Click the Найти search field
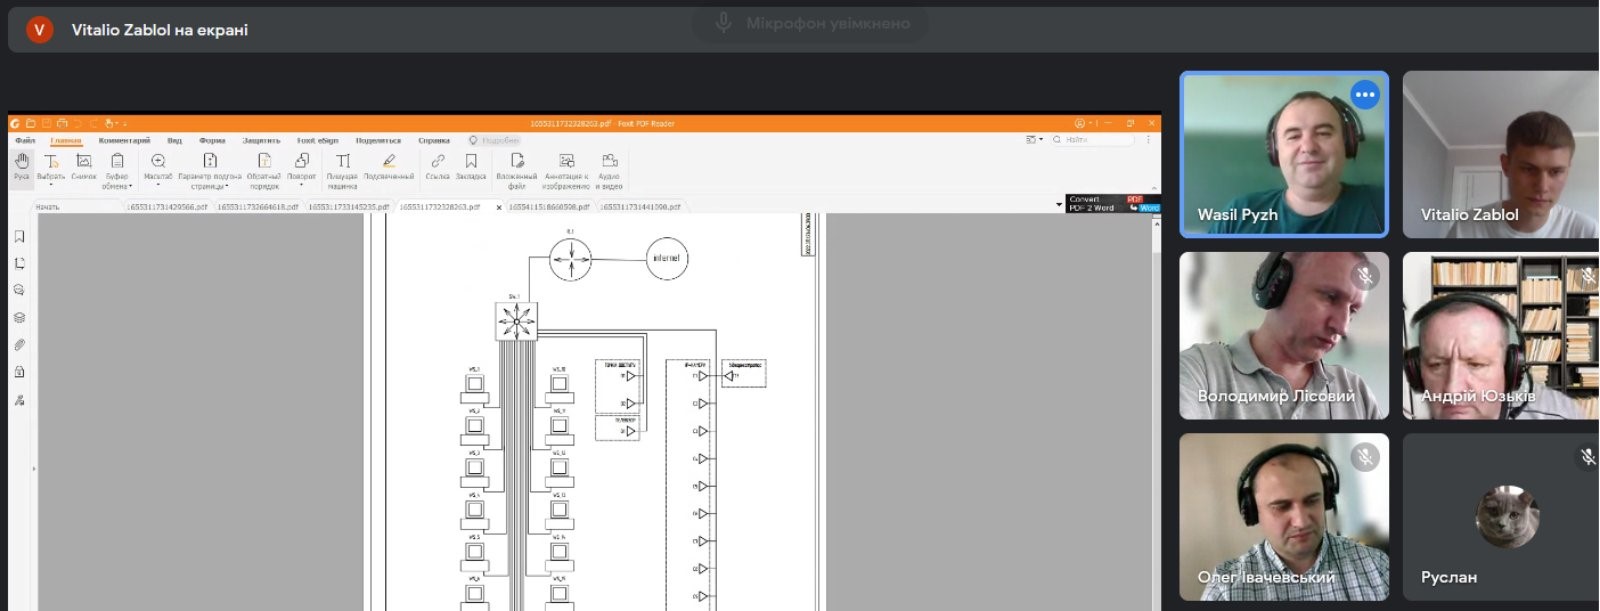 pyautogui.click(x=1093, y=140)
